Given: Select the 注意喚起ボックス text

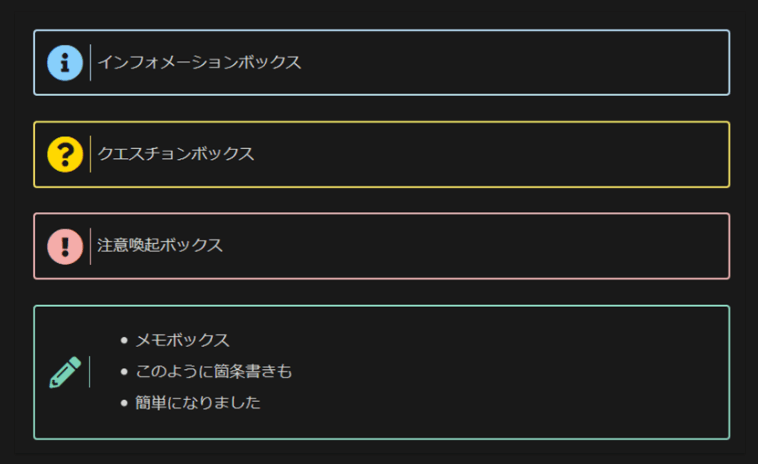Looking at the screenshot, I should tap(160, 245).
